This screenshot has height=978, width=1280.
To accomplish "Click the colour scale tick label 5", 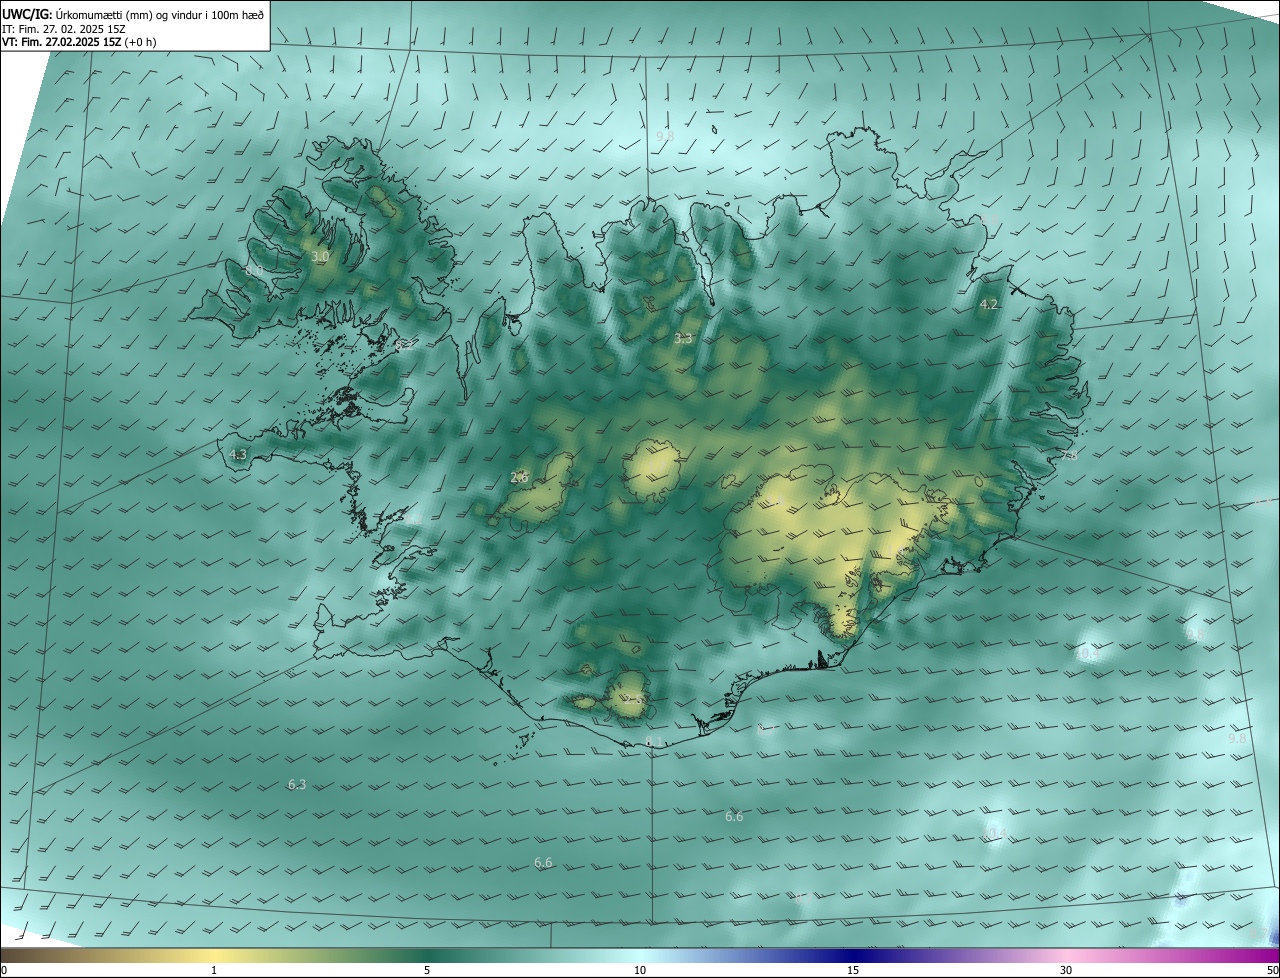I will click(x=427, y=970).
